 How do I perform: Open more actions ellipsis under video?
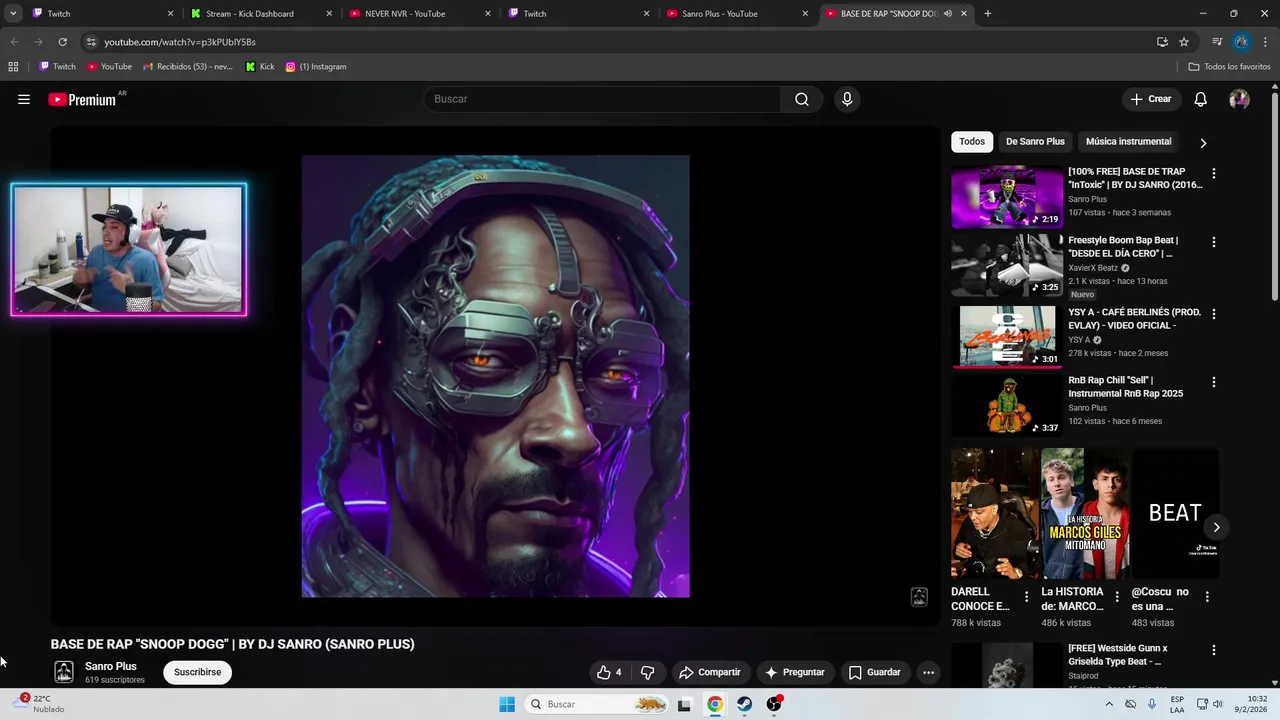928,672
